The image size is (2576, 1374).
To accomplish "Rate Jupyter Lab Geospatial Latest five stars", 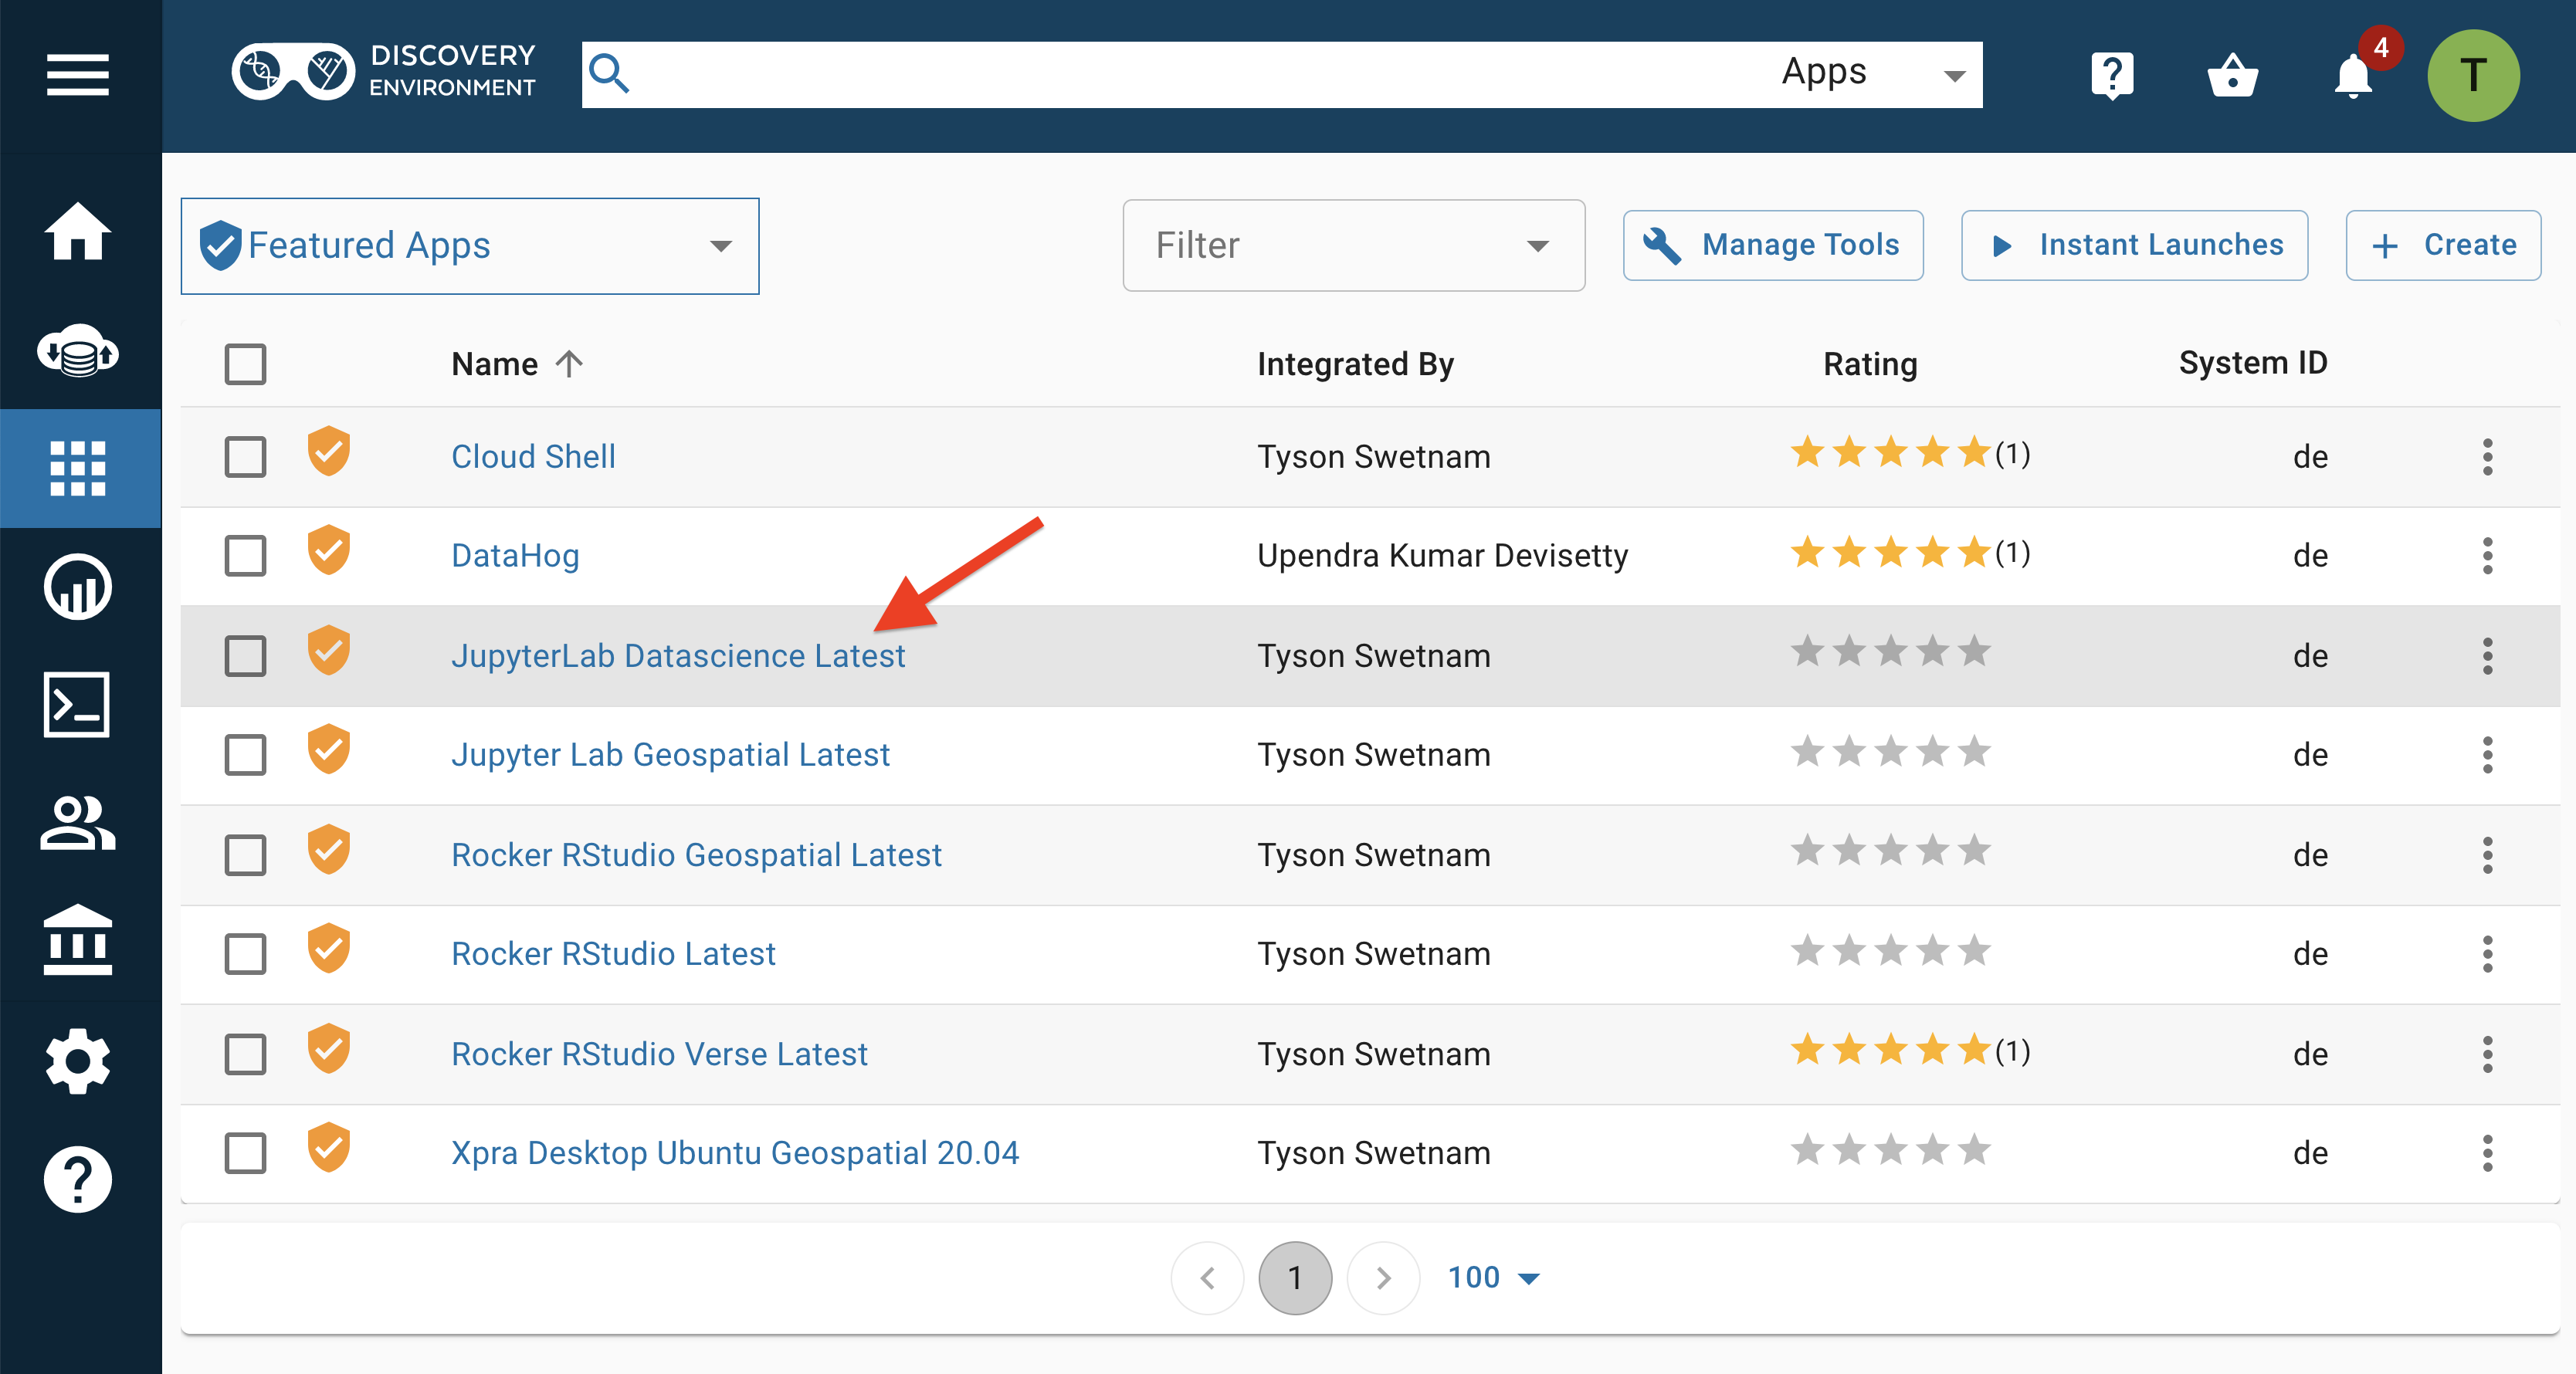I will pyautogui.click(x=1974, y=752).
